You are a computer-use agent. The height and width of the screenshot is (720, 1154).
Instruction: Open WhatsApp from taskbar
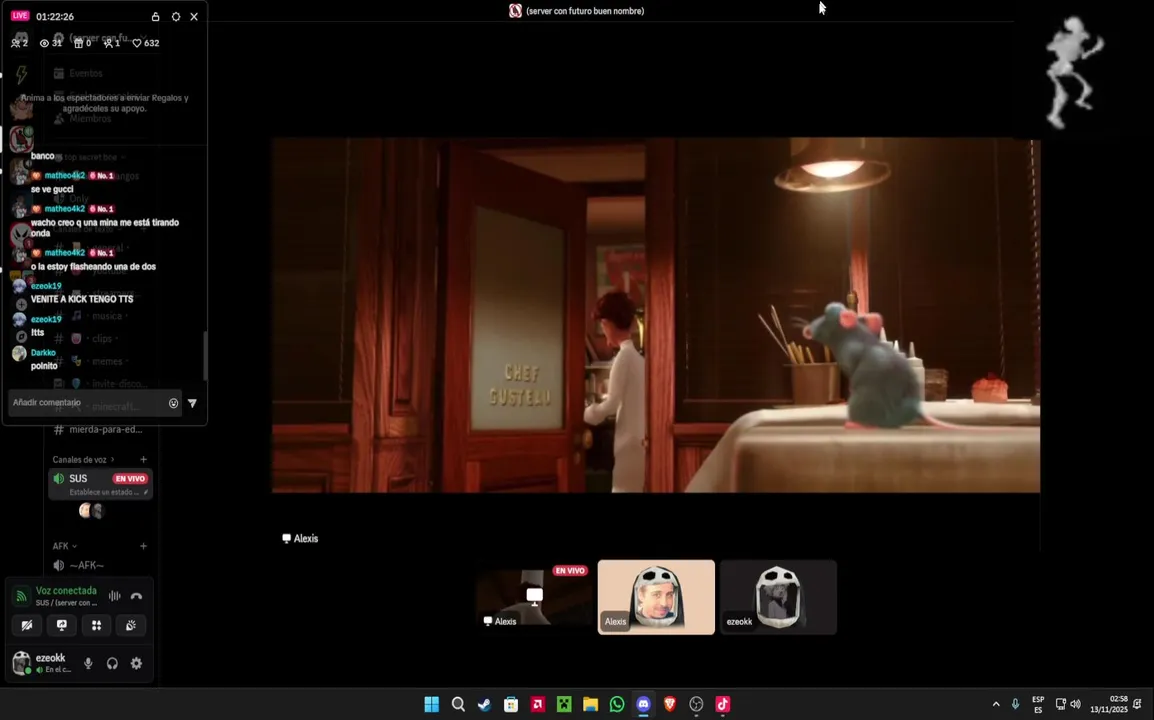[617, 705]
